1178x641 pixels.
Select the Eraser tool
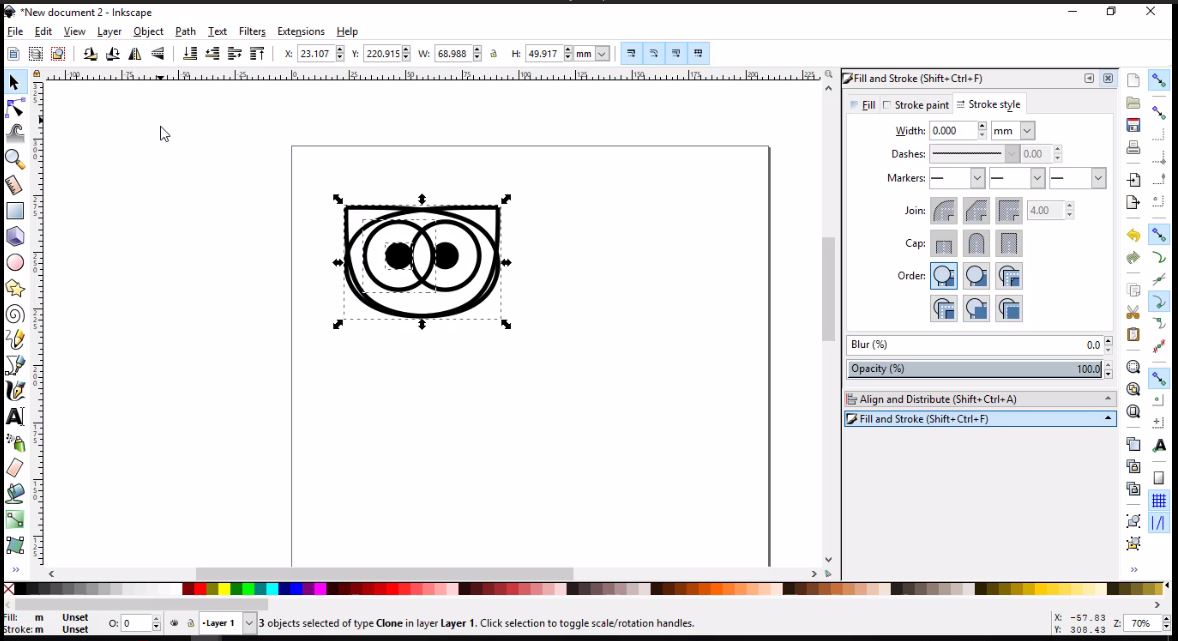14,468
